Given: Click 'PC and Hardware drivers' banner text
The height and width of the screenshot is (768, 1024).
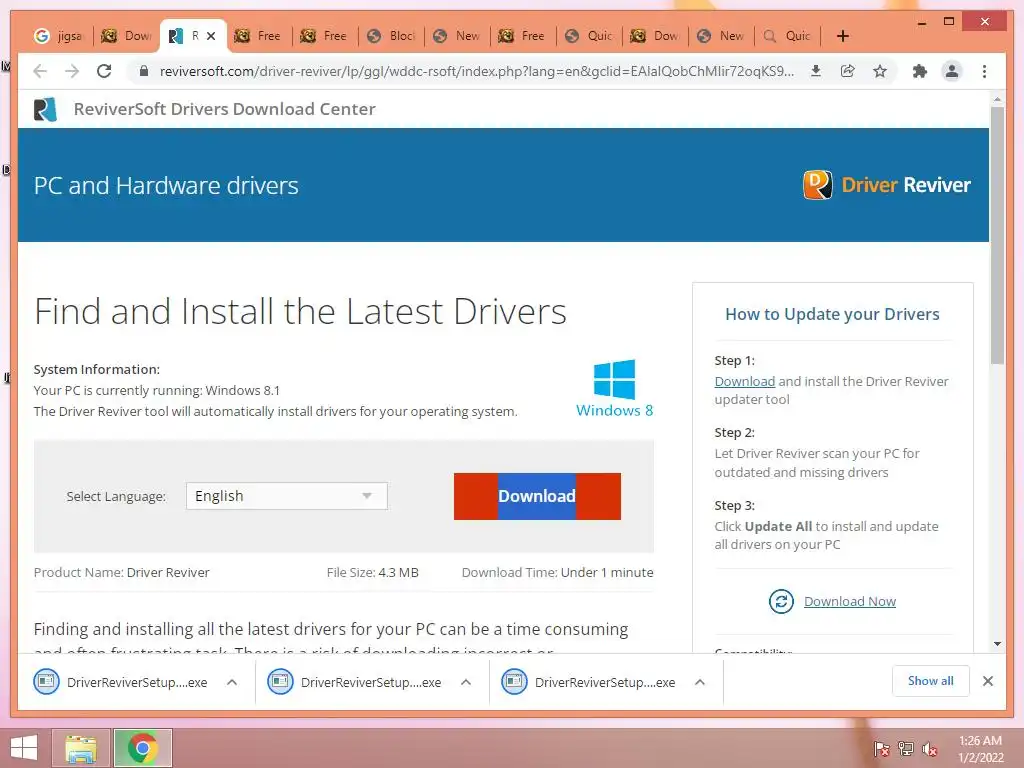Looking at the screenshot, I should (x=166, y=185).
